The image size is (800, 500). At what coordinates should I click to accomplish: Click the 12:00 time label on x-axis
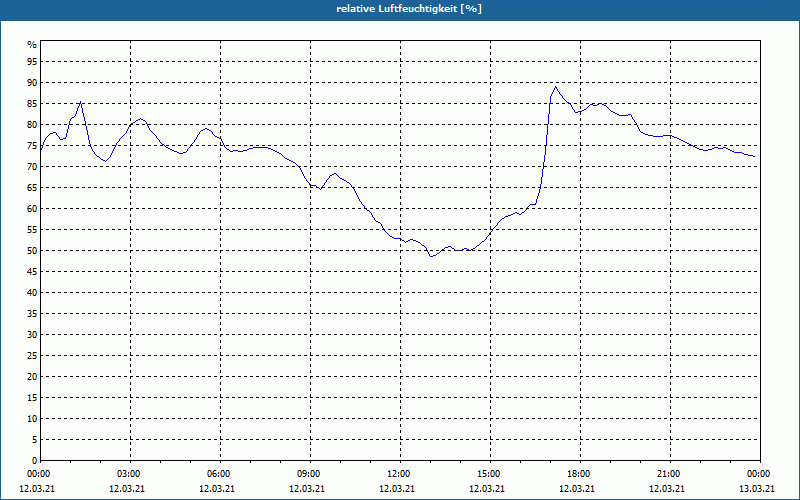click(400, 474)
